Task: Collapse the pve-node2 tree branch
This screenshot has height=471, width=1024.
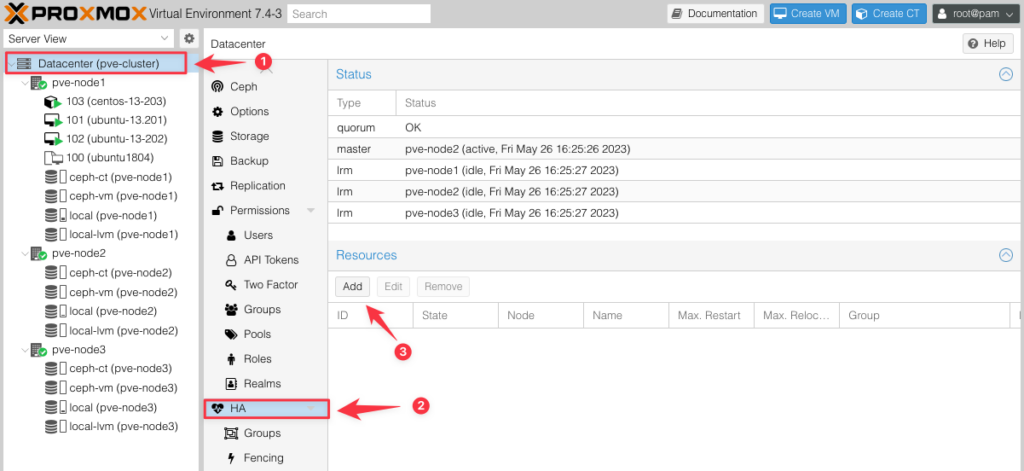Action: [x=25, y=253]
